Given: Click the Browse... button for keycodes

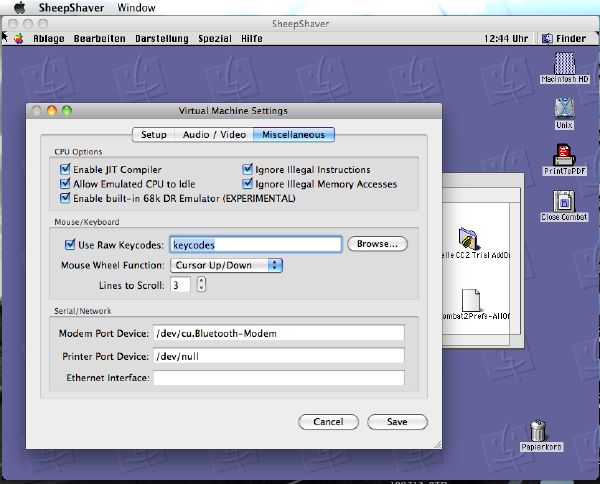Looking at the screenshot, I should coord(377,244).
